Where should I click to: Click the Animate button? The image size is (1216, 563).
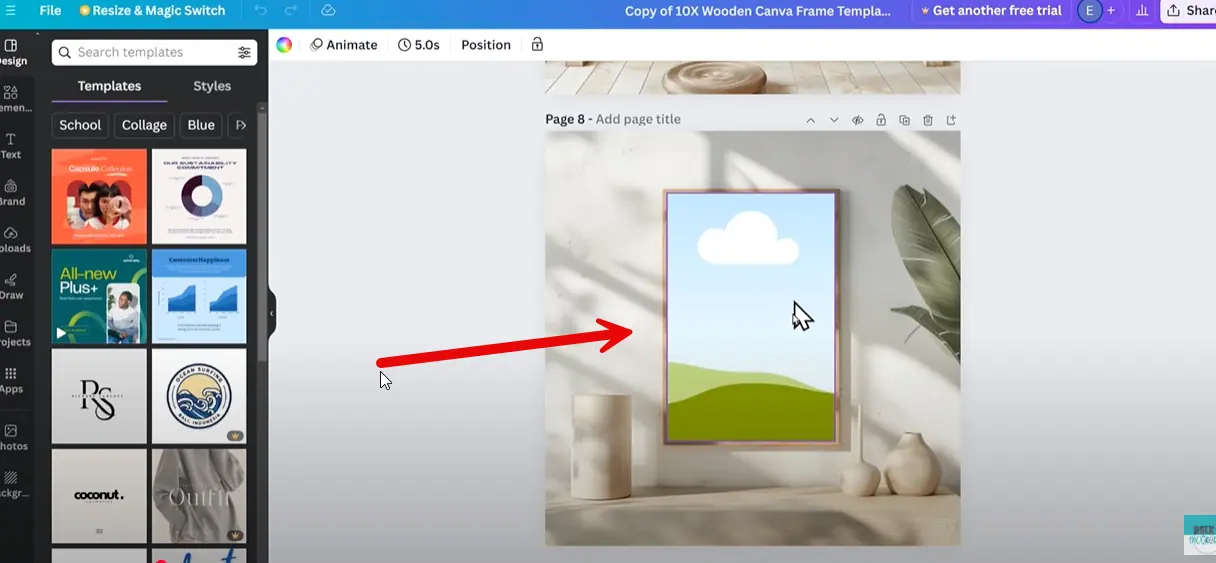pos(343,45)
